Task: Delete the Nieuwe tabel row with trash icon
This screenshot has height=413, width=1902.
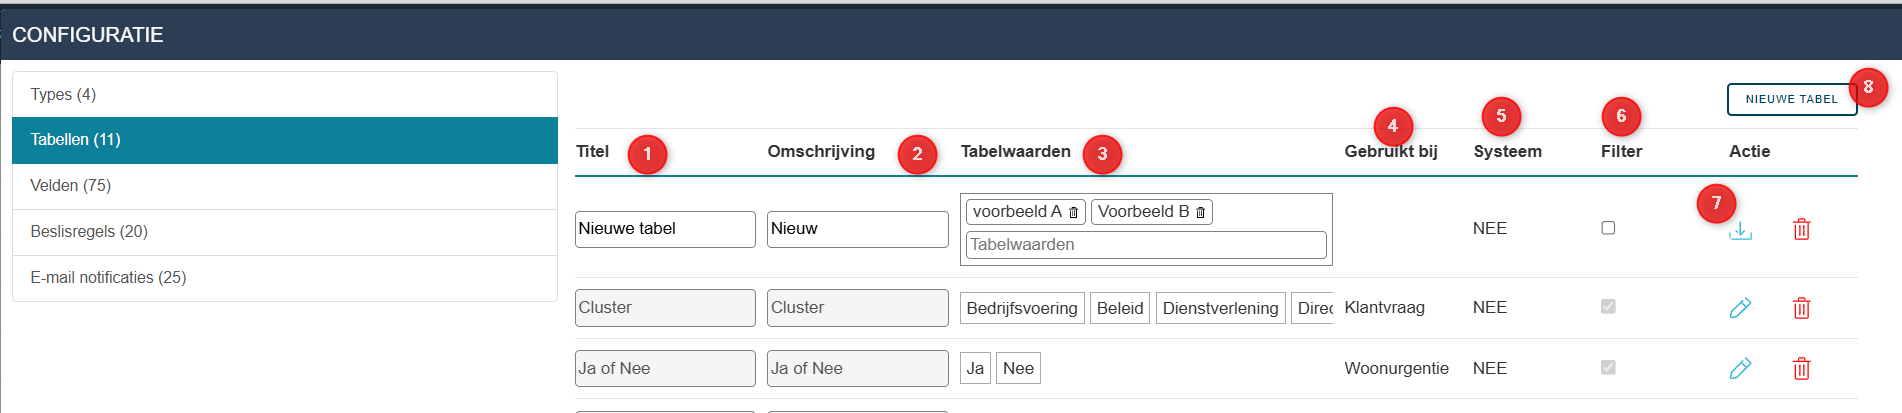Action: click(x=1801, y=229)
